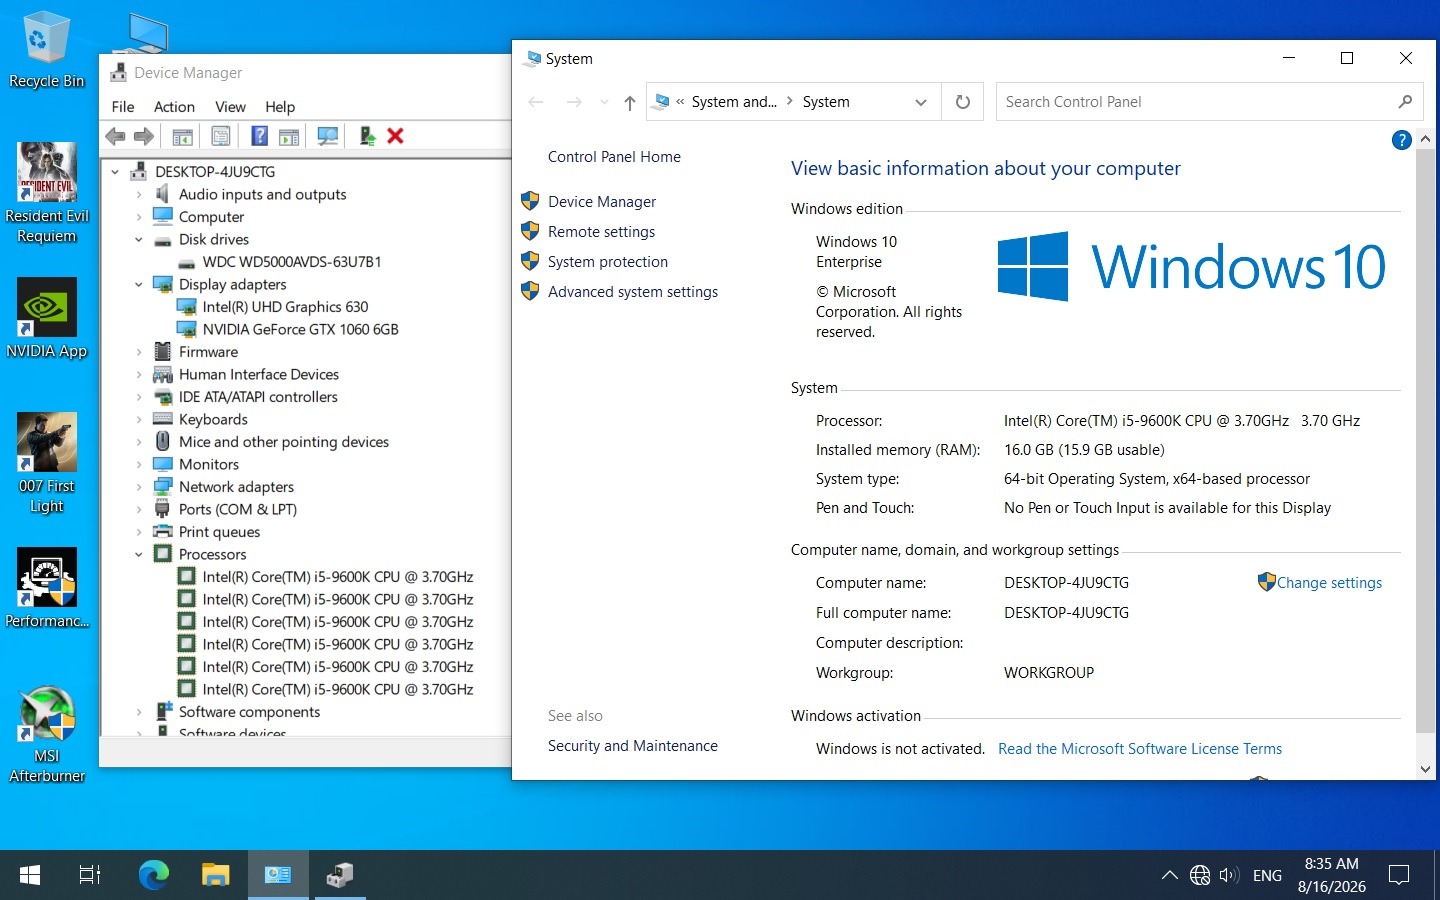The width and height of the screenshot is (1440, 900).
Task: Open the Properties toolbar icon in Device Manager
Action: point(221,136)
